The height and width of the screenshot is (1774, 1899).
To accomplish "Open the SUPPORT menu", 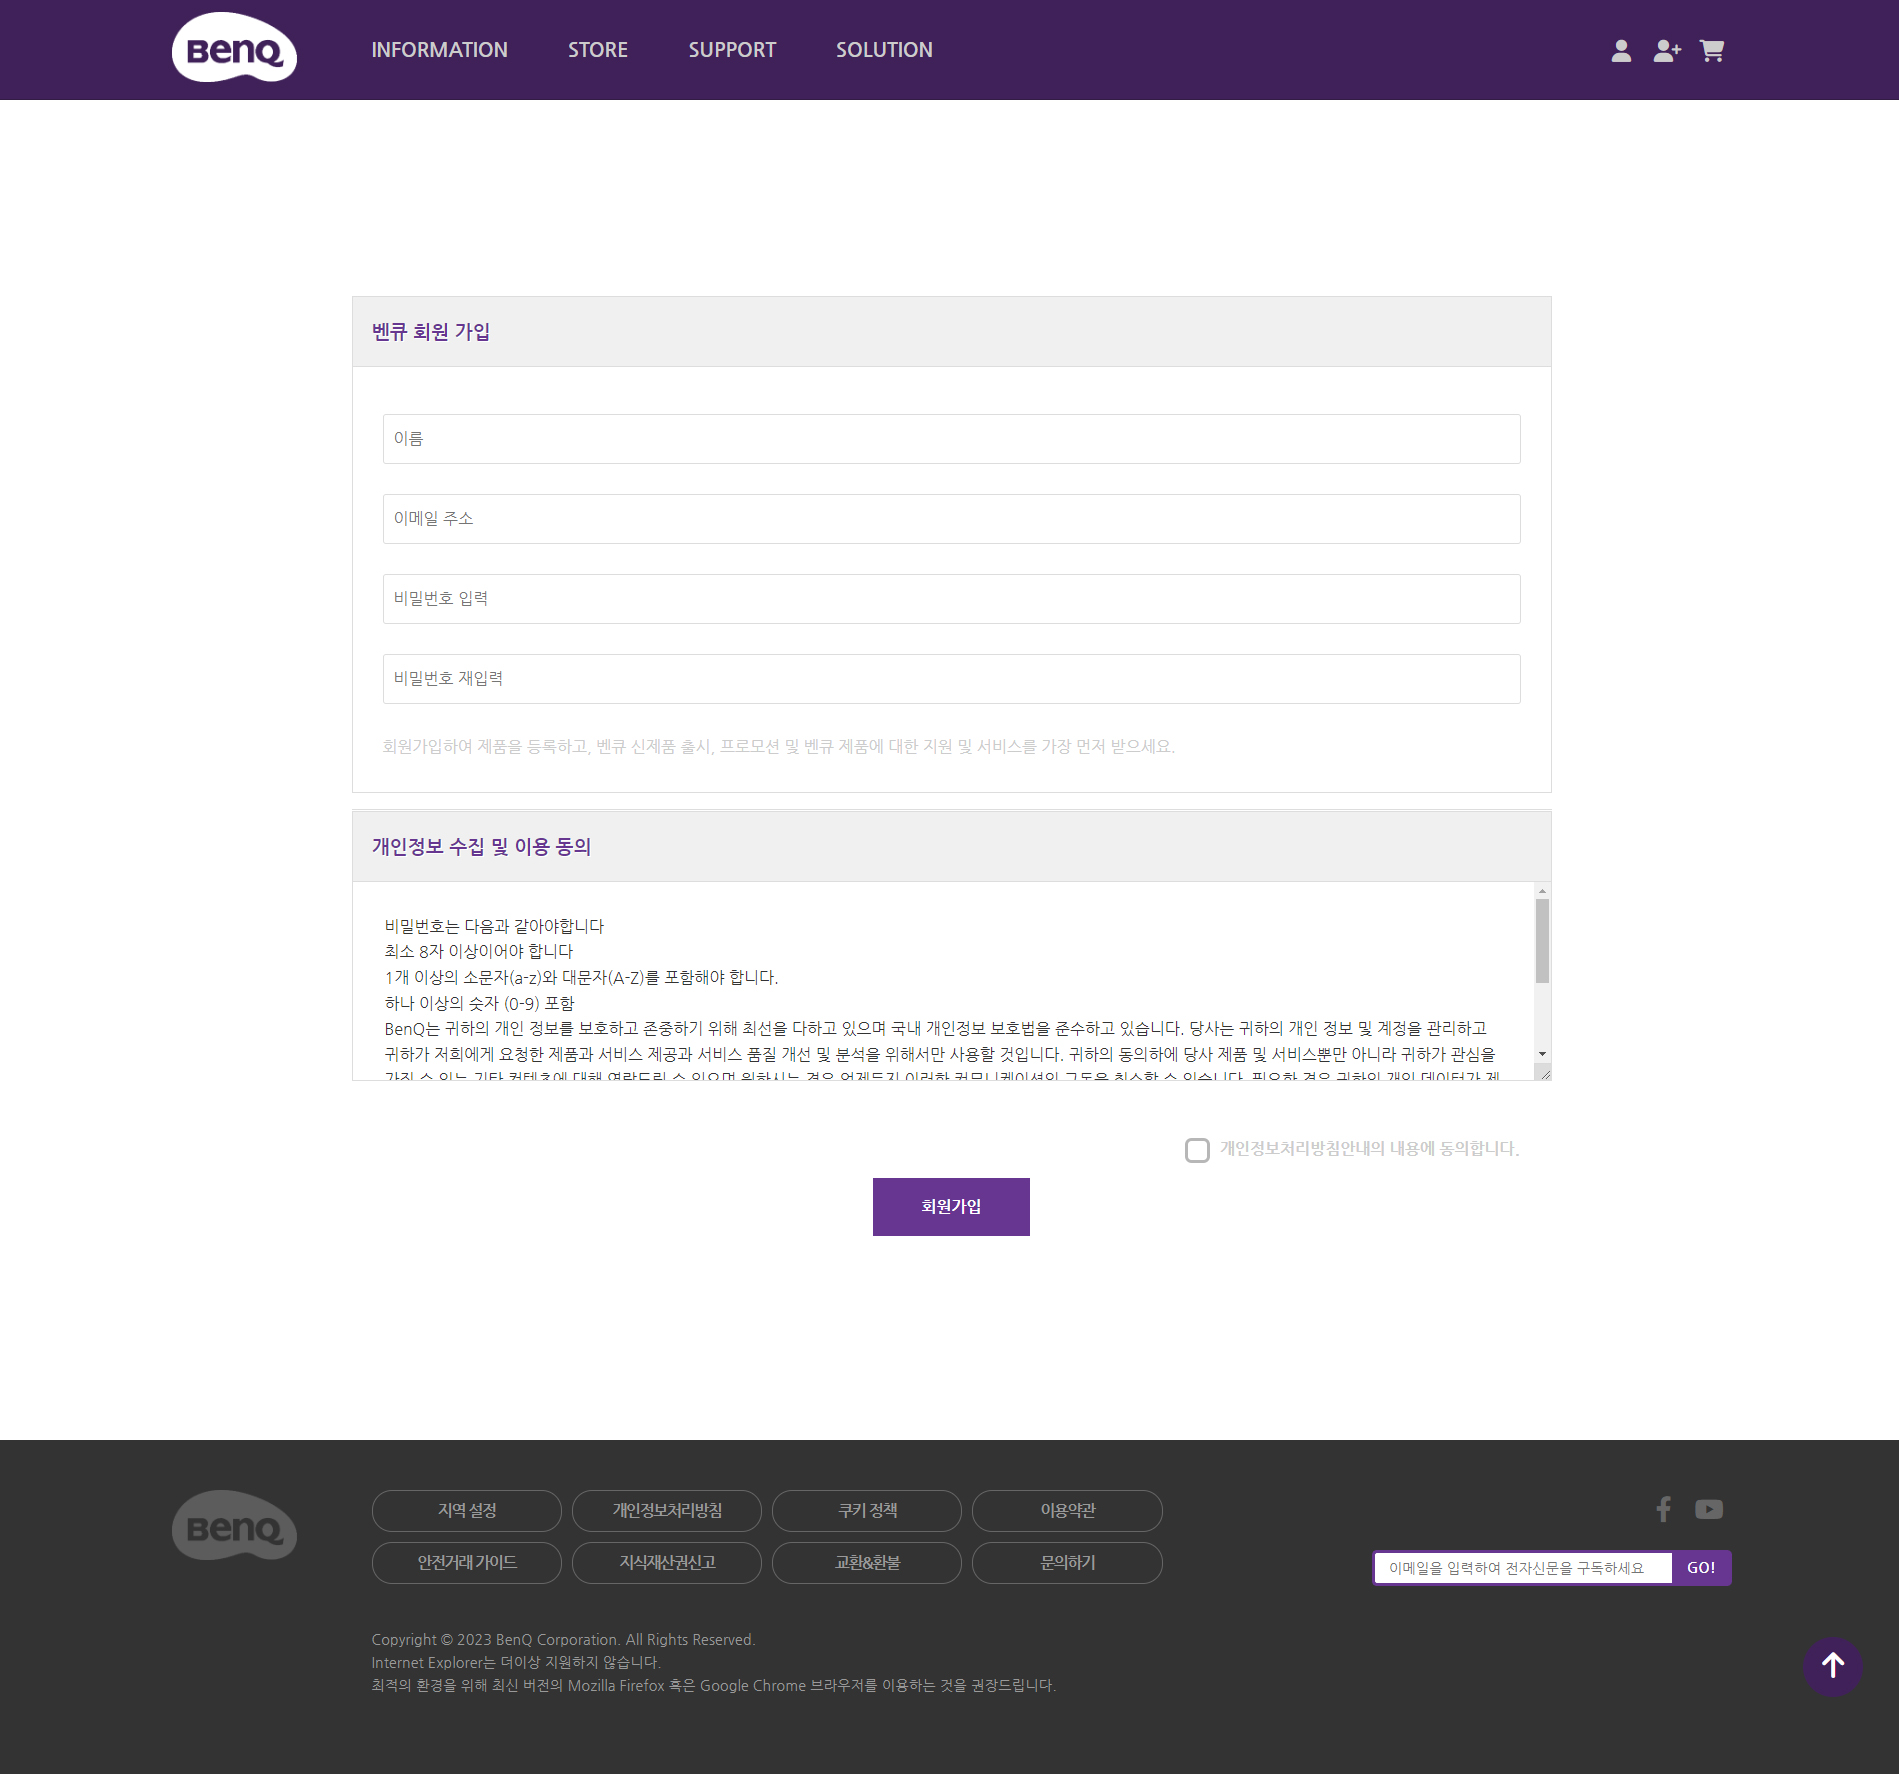I will coord(732,50).
